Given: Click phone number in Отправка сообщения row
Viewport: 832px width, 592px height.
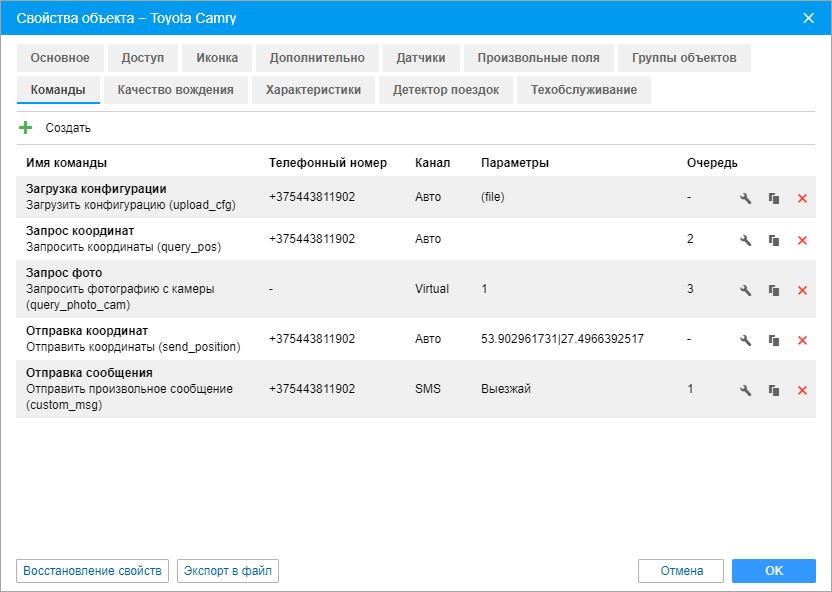Looking at the screenshot, I should (x=312, y=389).
